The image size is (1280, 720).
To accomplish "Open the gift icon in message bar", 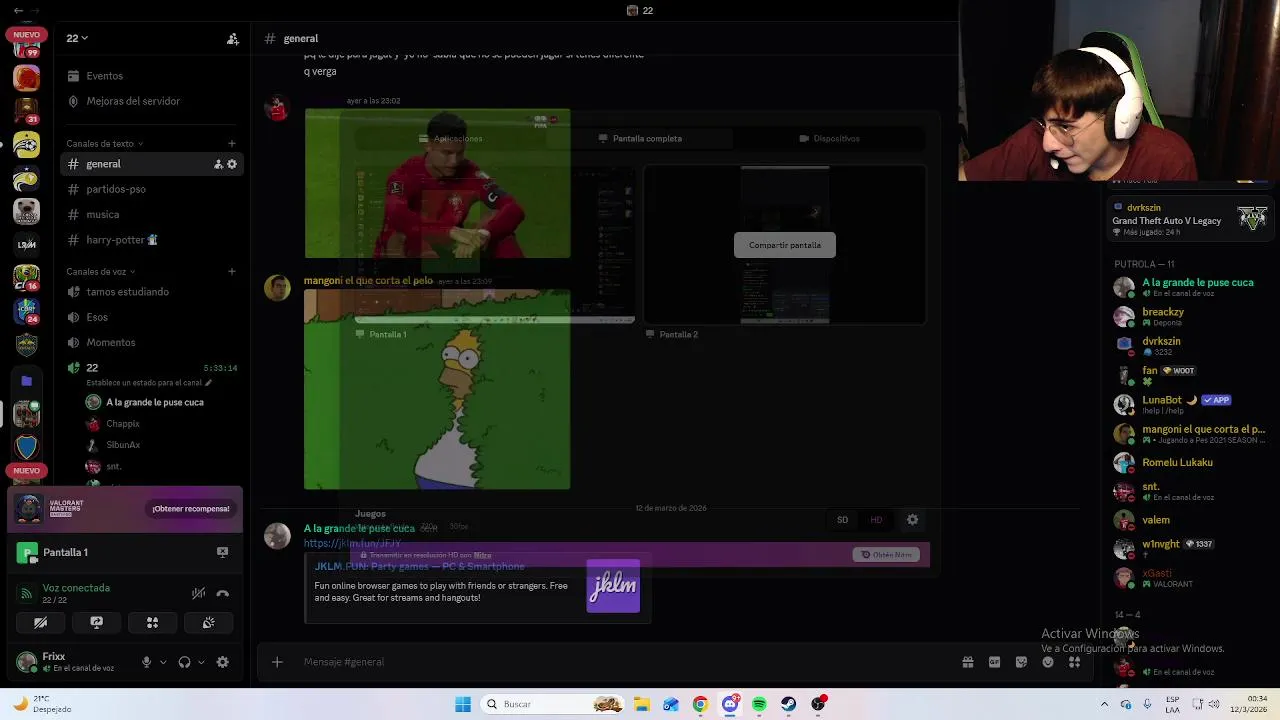I will point(968,662).
